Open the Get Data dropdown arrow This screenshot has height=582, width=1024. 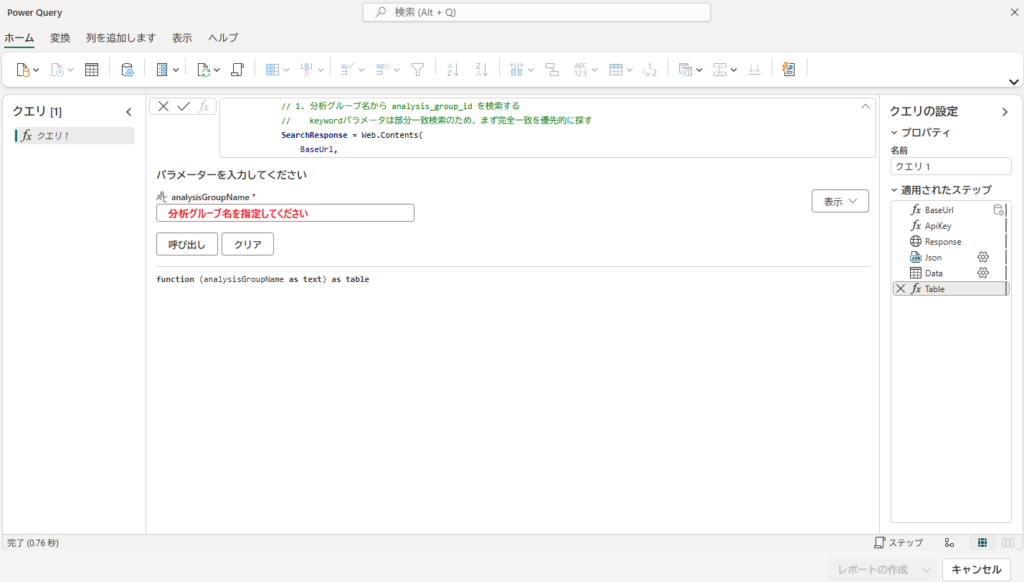click(x=36, y=70)
